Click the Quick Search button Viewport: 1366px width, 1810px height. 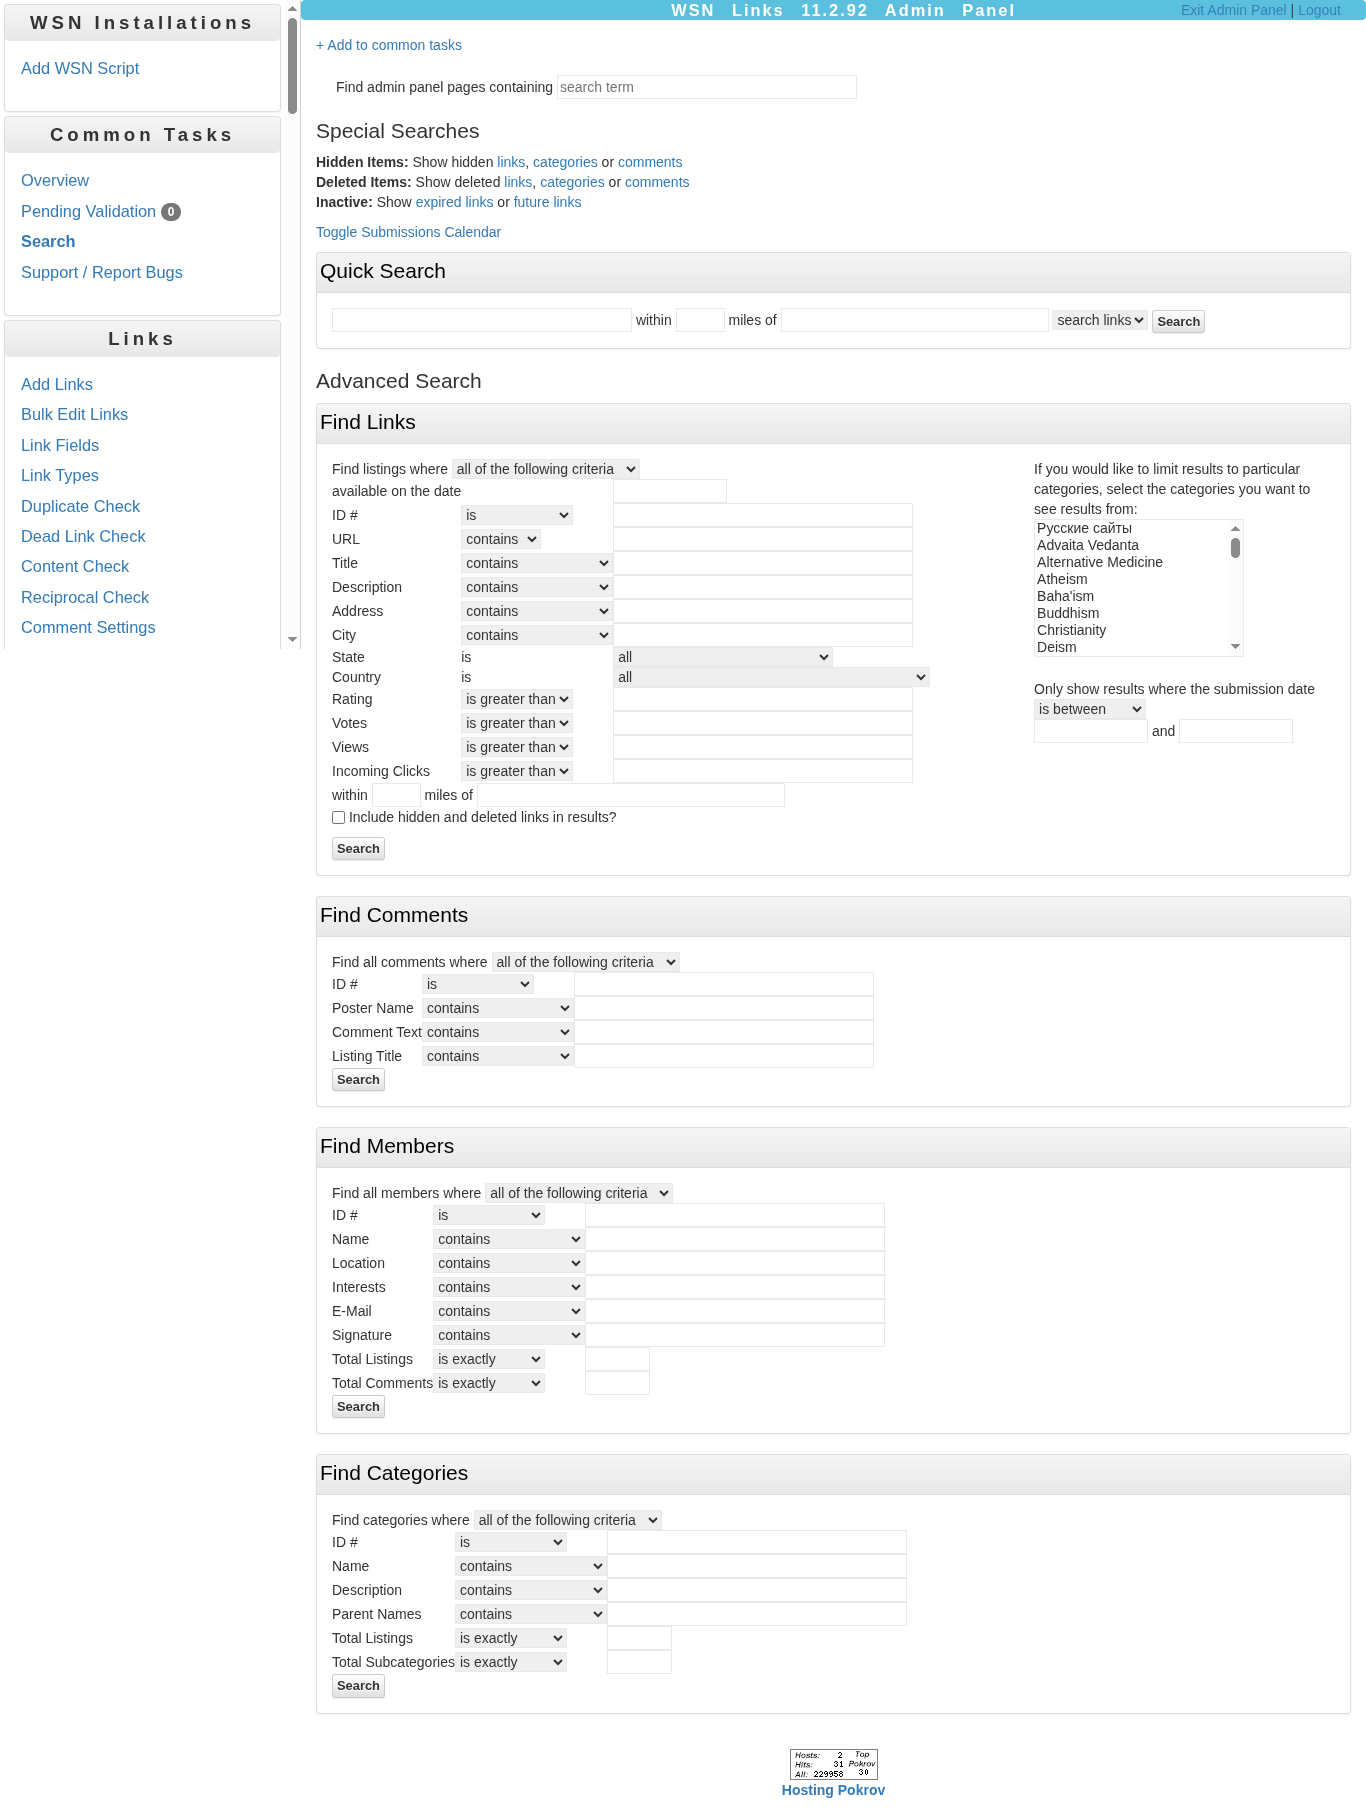tap(1178, 322)
